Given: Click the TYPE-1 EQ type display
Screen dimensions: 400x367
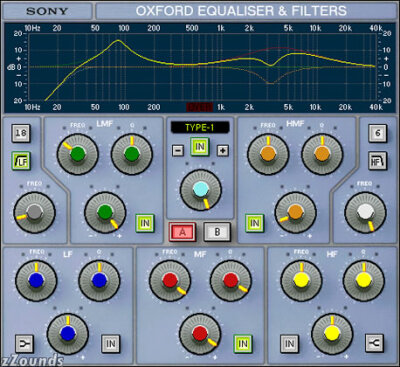Looking at the screenshot, I should (200, 128).
